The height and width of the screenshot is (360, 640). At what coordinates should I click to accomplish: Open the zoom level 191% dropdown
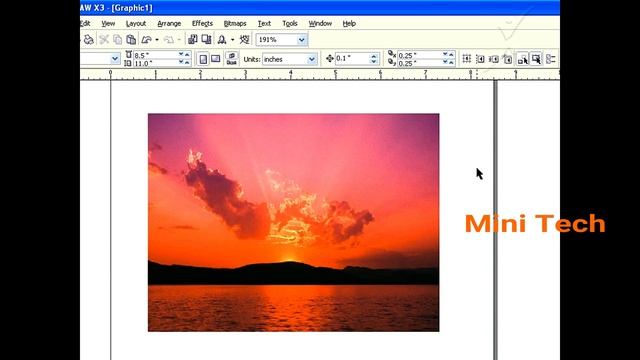pyautogui.click(x=301, y=40)
